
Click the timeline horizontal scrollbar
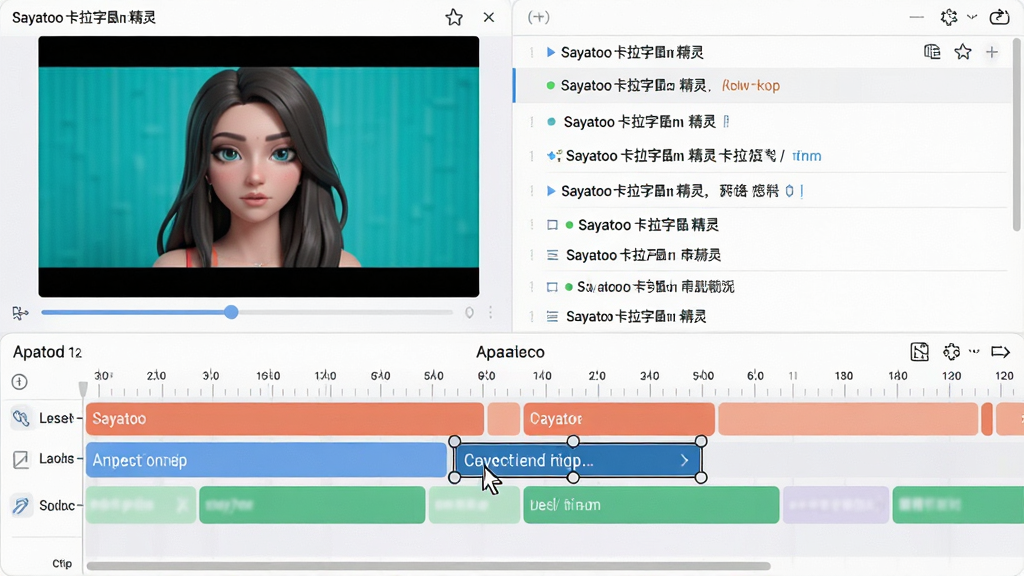pyautogui.click(x=428, y=566)
